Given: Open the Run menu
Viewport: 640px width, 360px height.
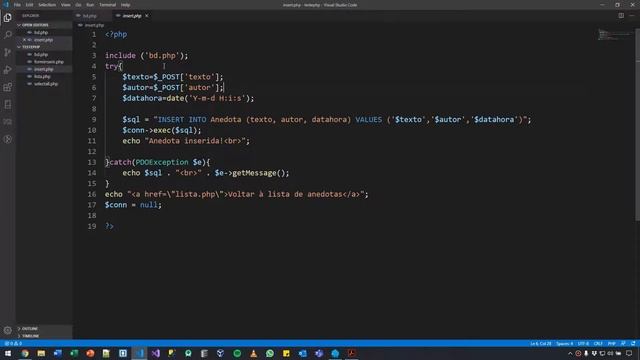Looking at the screenshot, I should click(90, 5).
